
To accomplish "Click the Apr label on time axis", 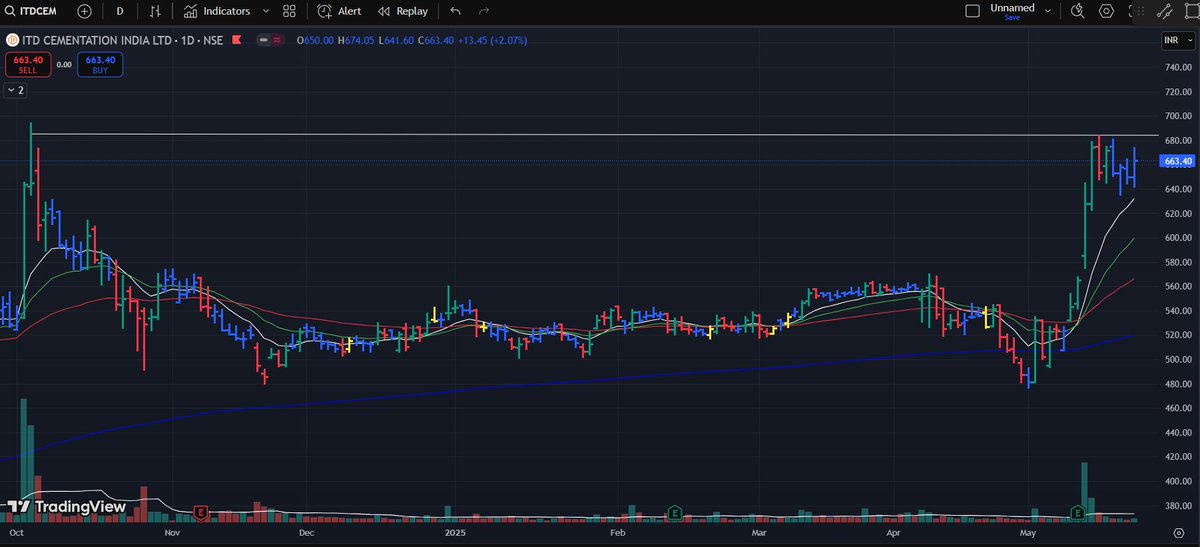I will [x=894, y=533].
